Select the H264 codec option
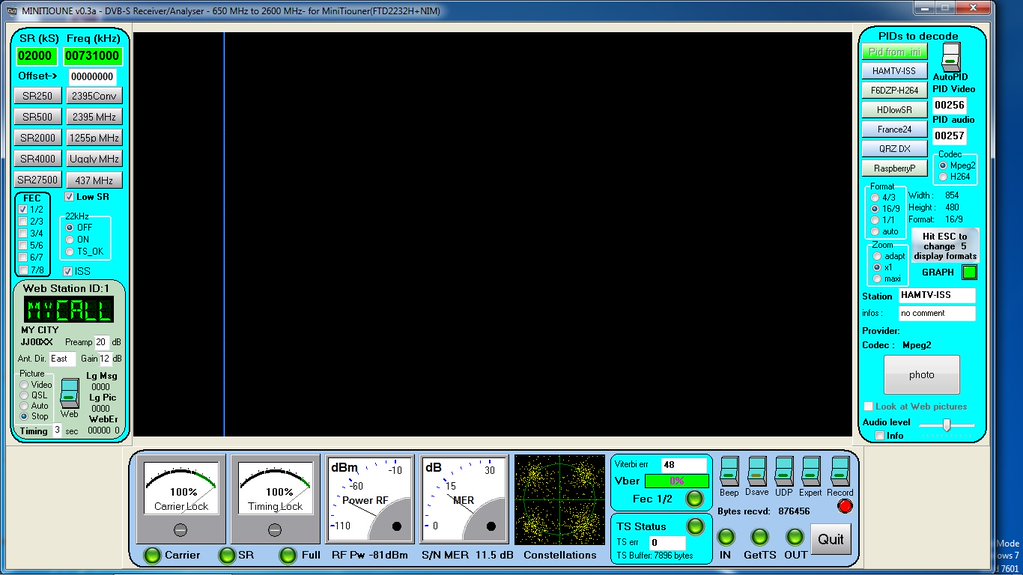The image size is (1023, 575). tap(942, 177)
